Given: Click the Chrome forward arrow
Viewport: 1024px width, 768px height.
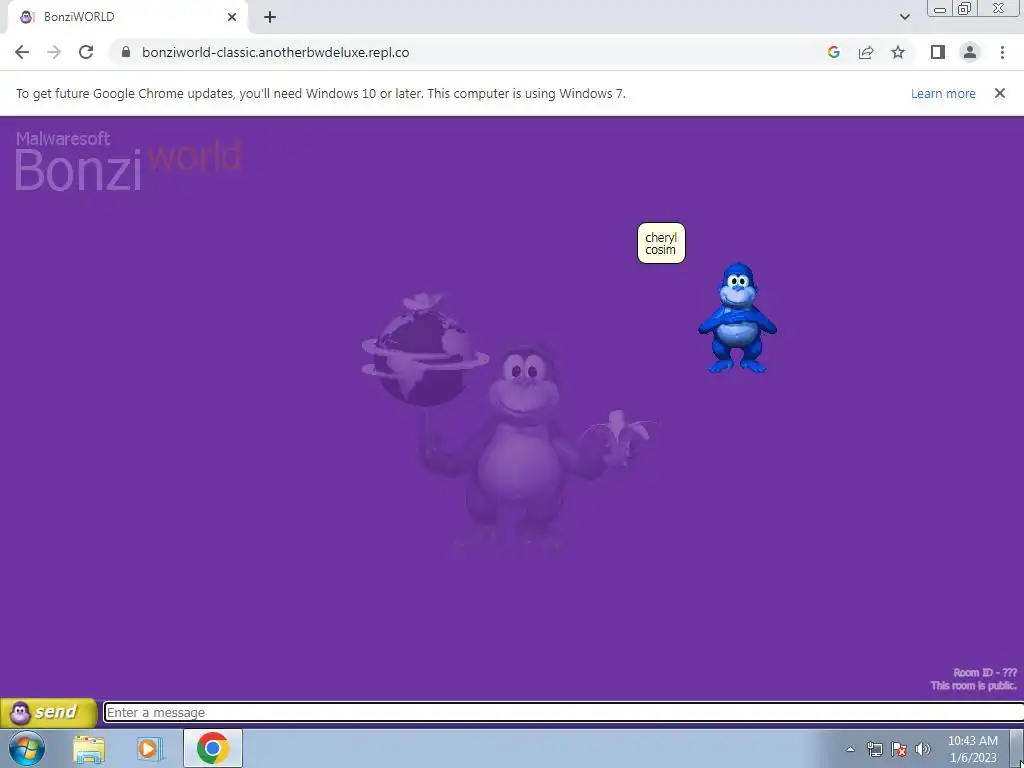Looking at the screenshot, I should (54, 52).
